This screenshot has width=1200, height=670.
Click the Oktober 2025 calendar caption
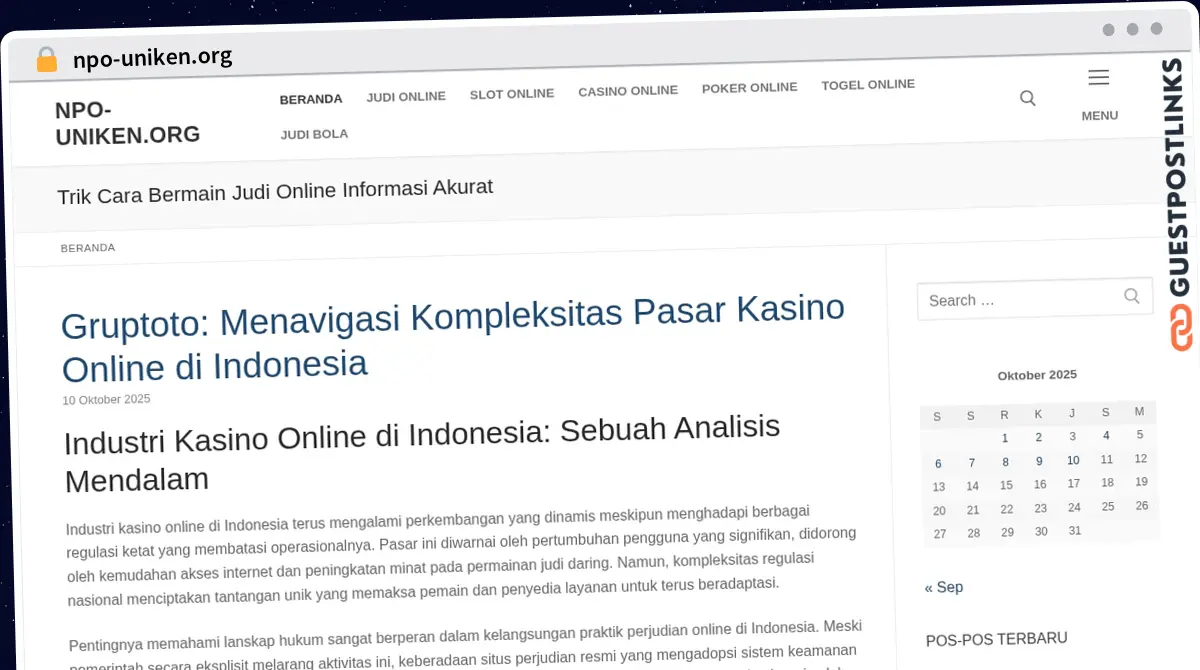(x=1037, y=375)
